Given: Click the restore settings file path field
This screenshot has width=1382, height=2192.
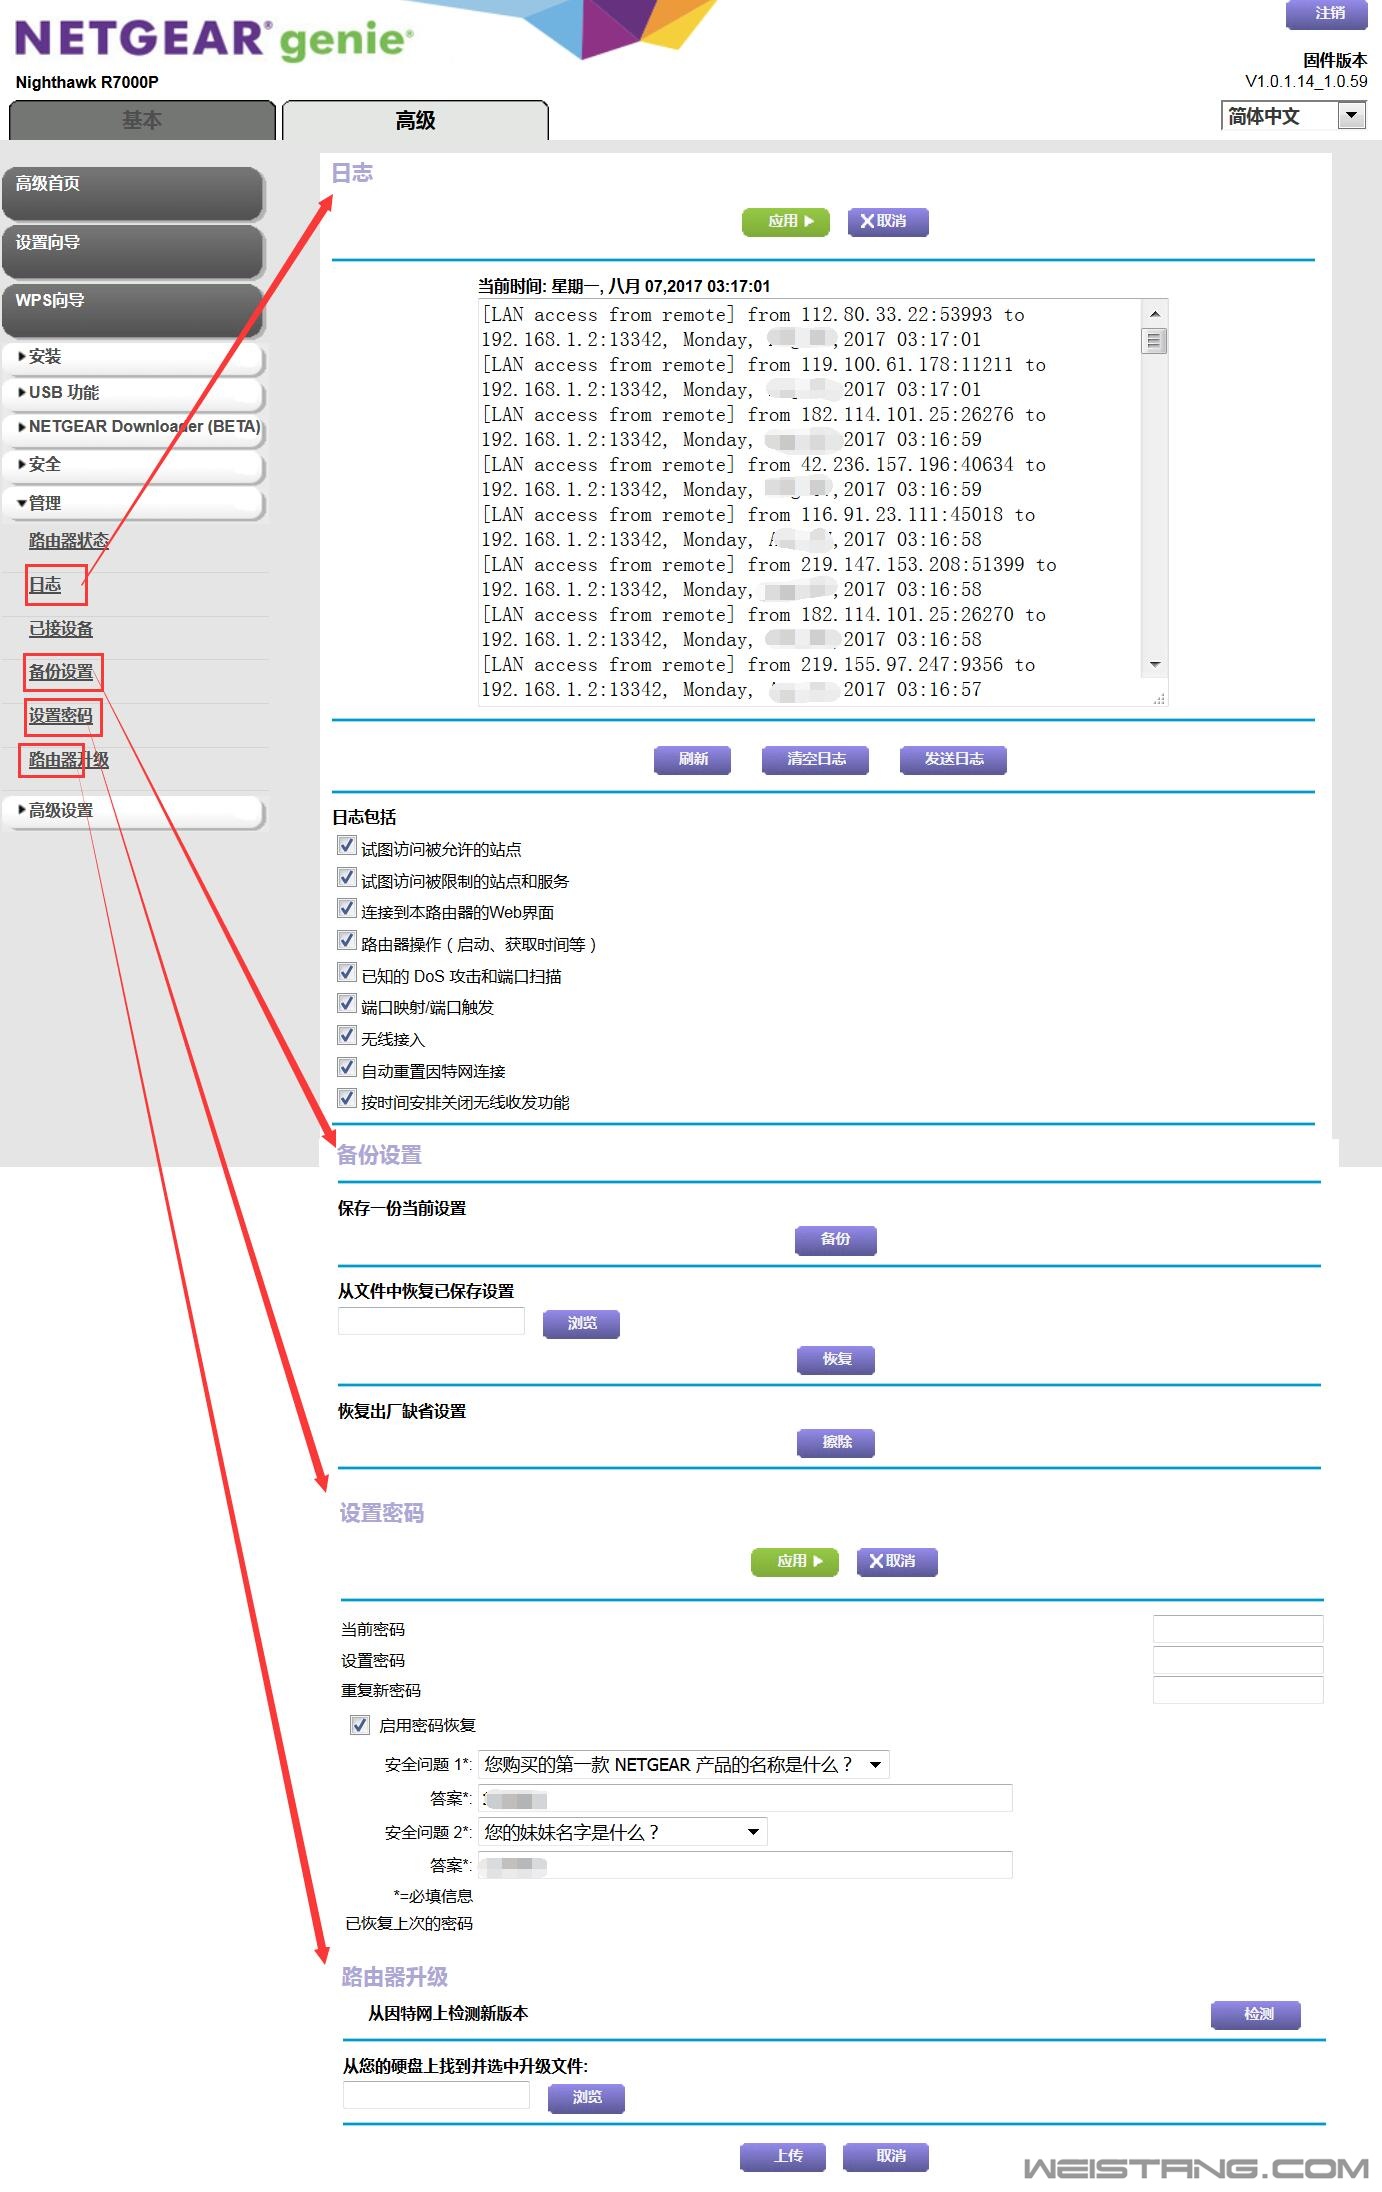Looking at the screenshot, I should click(431, 1322).
